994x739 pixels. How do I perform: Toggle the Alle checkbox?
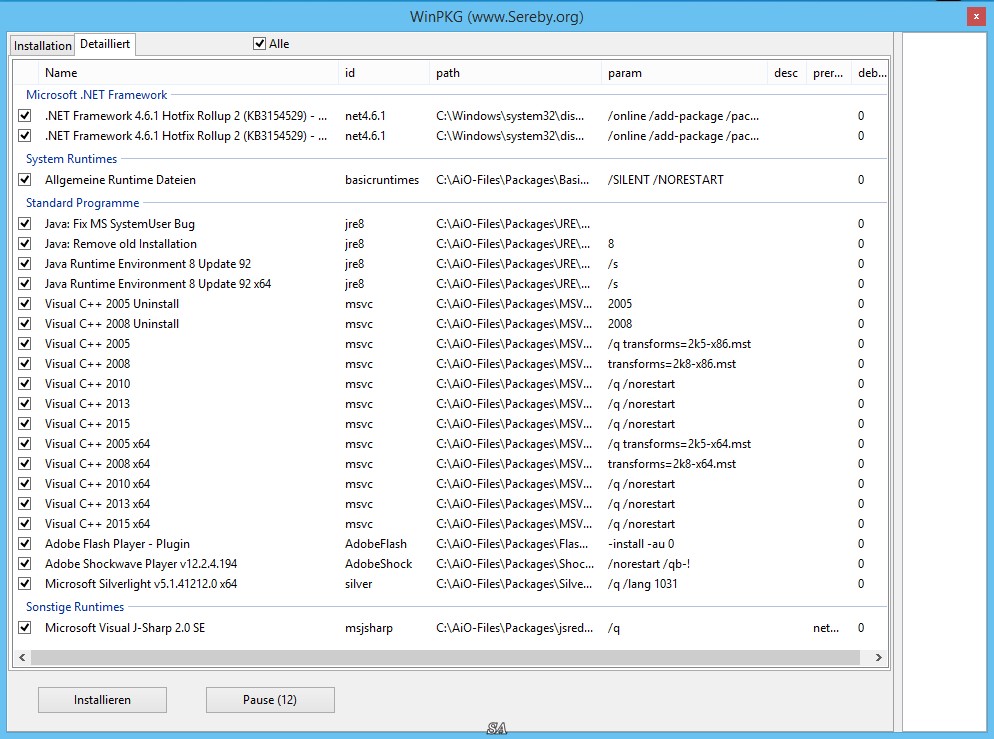[259, 44]
